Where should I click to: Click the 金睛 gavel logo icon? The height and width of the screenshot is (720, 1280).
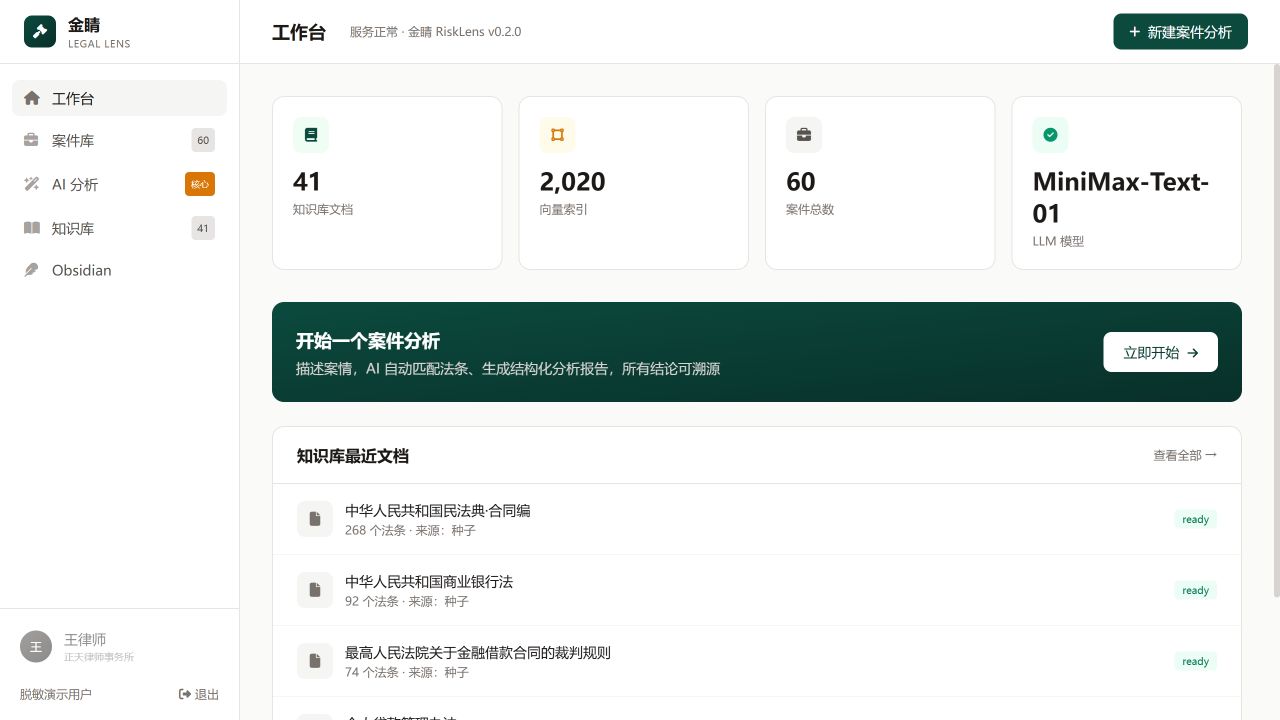tap(40, 32)
